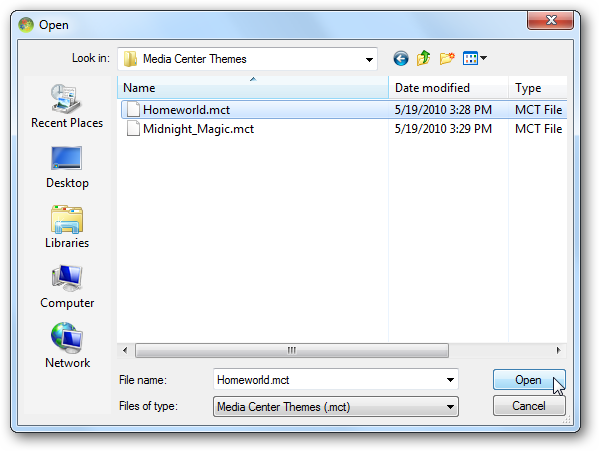Navigate up one folder level
Screen dimensions: 599x451
(x=423, y=58)
